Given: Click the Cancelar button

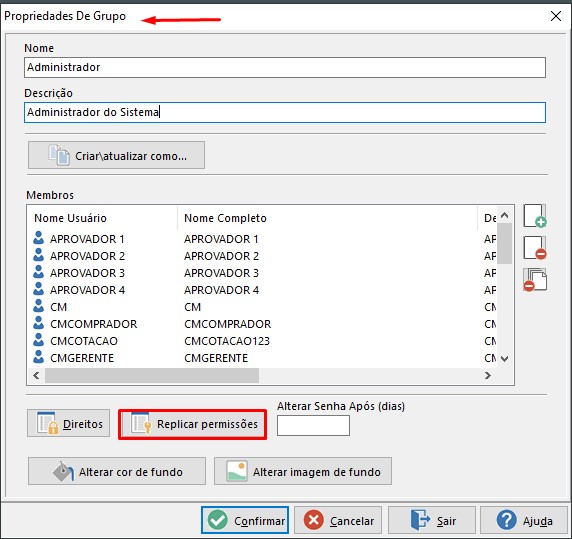Looking at the screenshot, I should (x=338, y=520).
